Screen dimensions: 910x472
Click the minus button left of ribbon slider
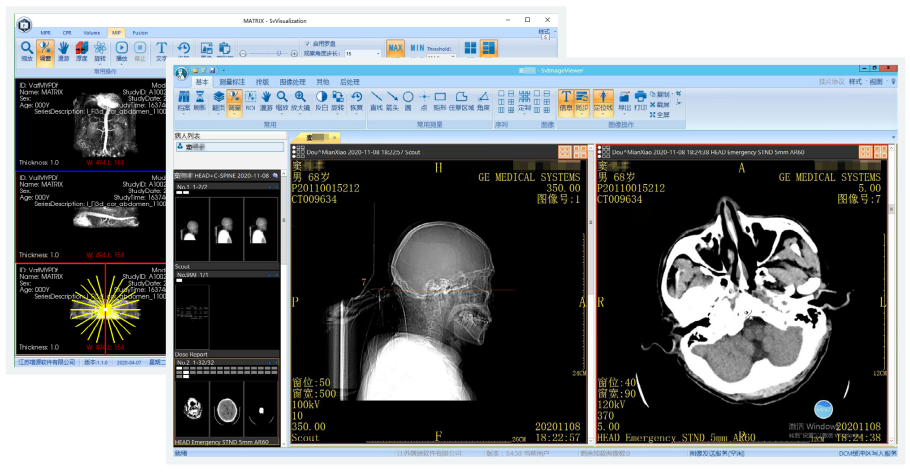coord(243,53)
